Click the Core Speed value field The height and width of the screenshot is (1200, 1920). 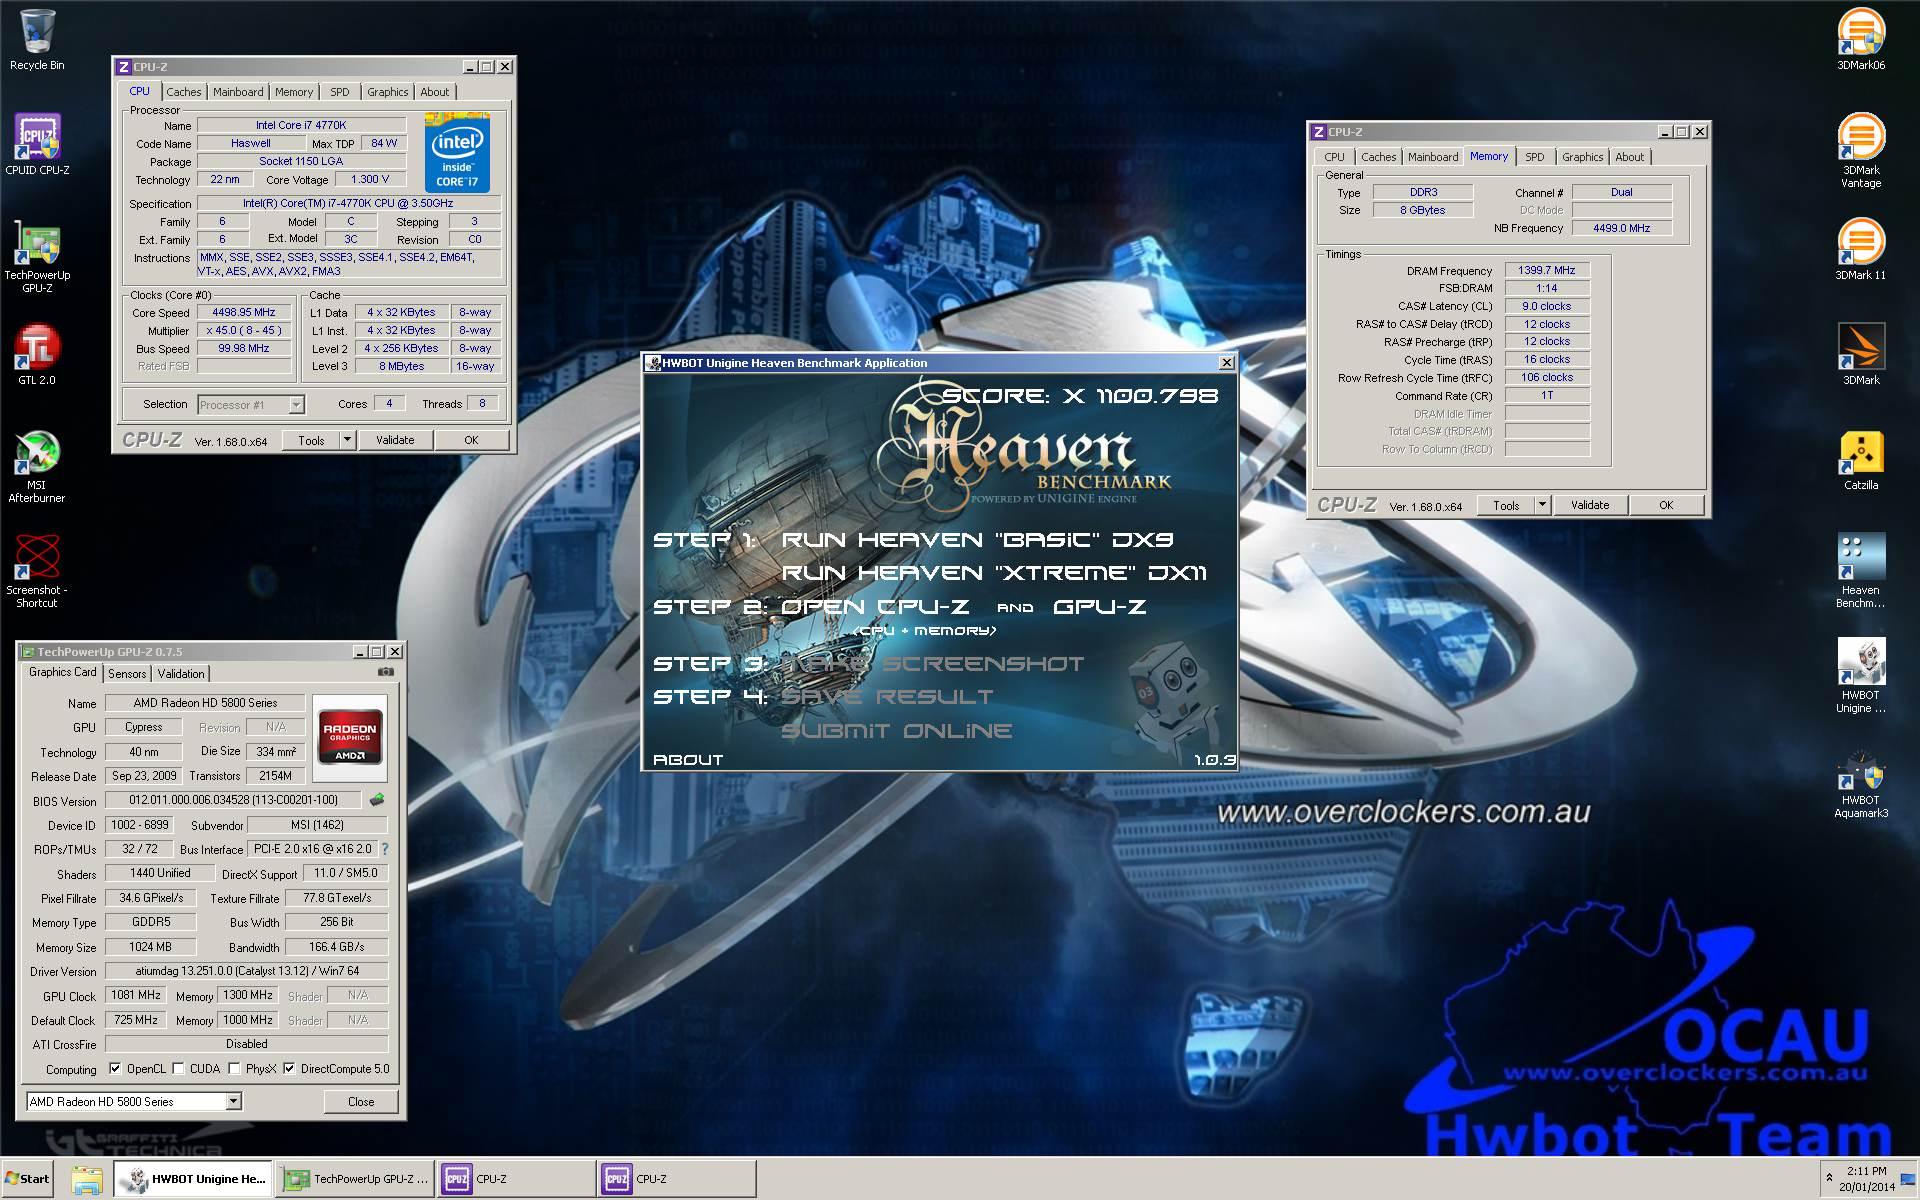tap(244, 312)
